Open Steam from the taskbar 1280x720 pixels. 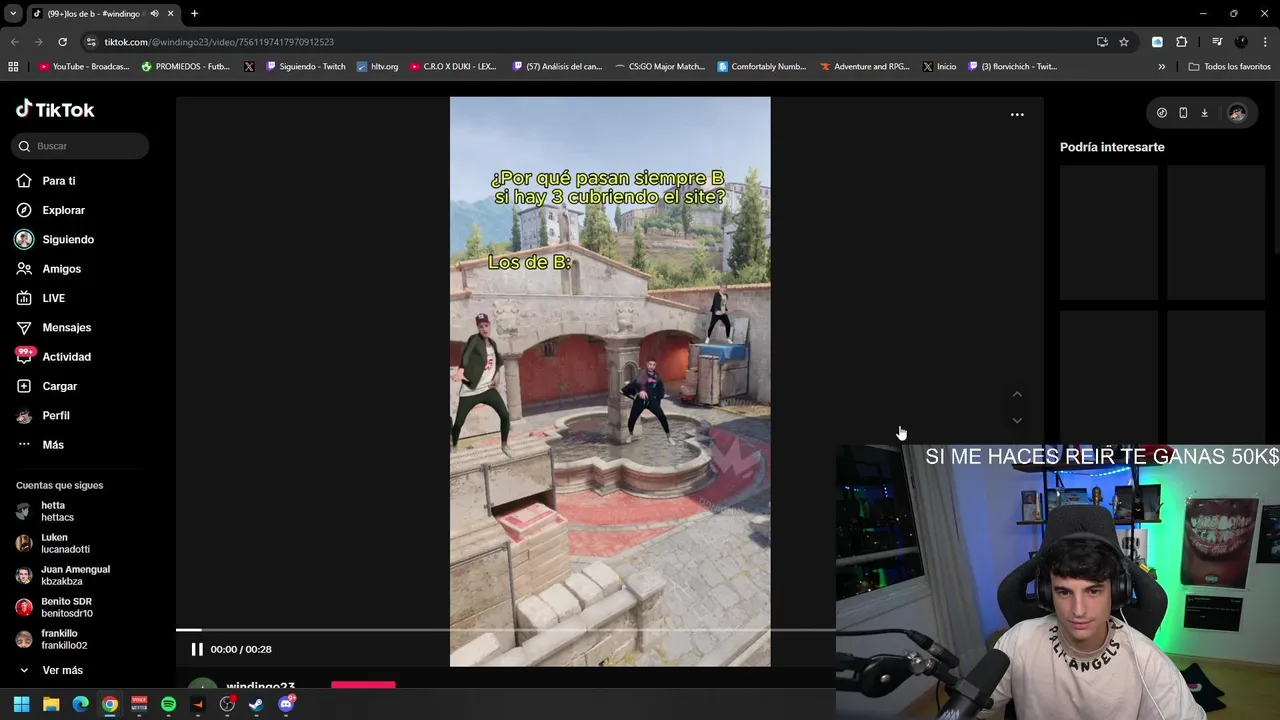[x=256, y=704]
